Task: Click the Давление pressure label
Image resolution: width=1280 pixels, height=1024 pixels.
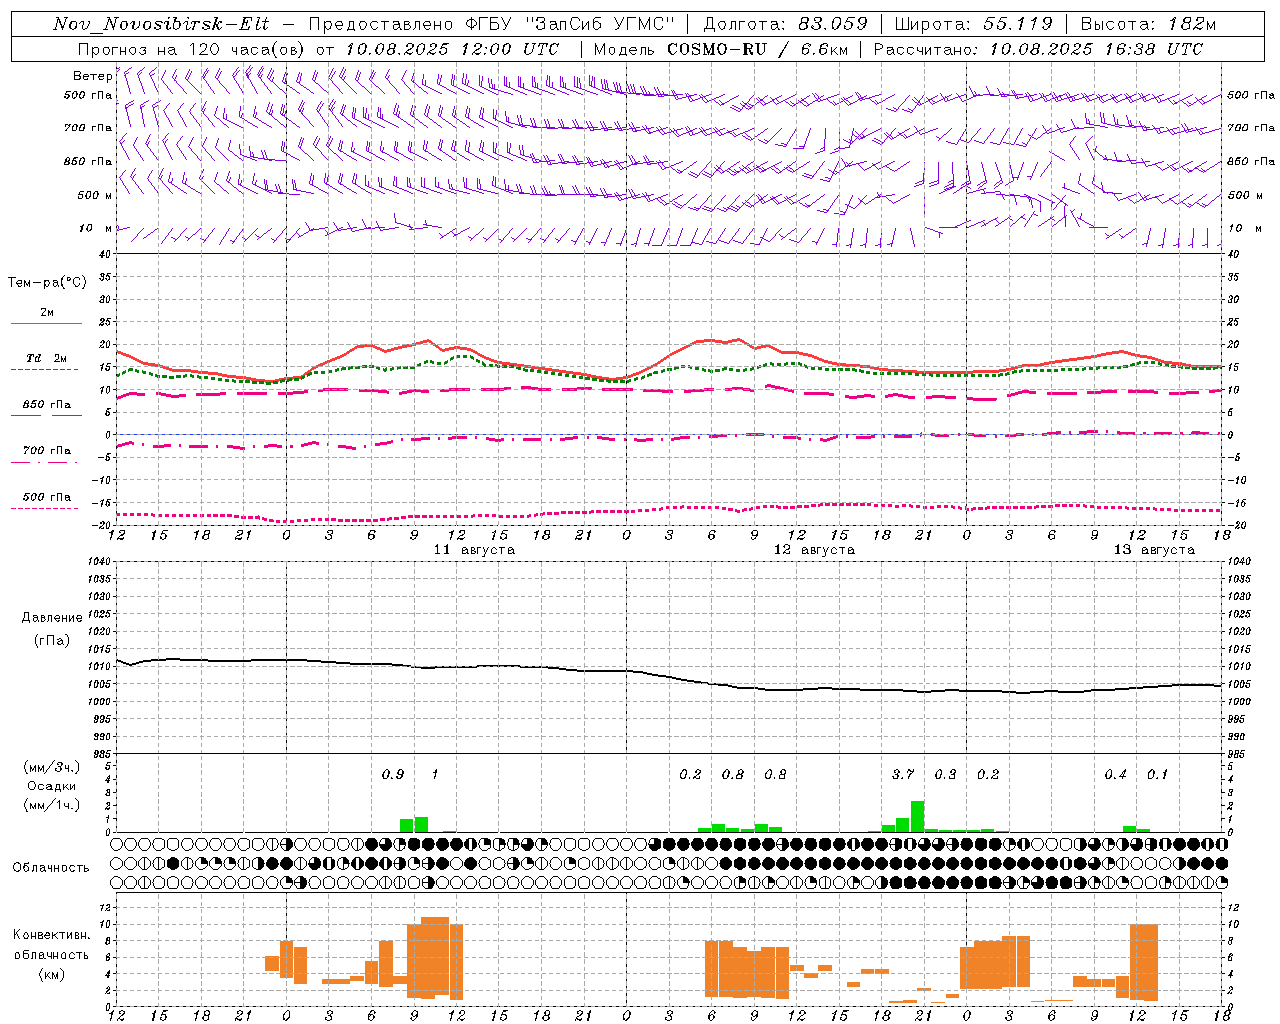Action: (52, 618)
